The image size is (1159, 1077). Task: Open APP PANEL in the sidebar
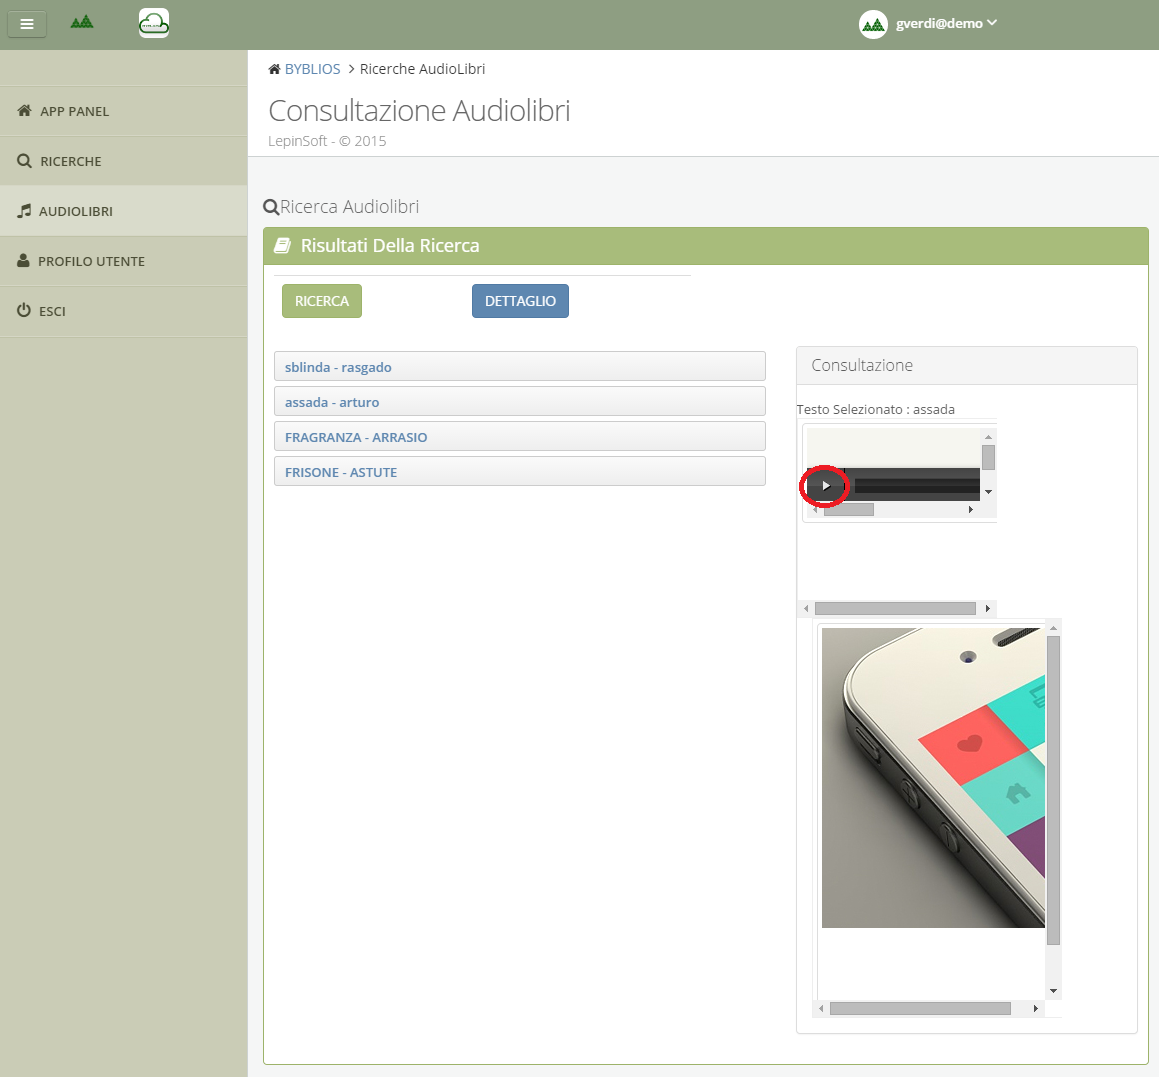[x=123, y=111]
